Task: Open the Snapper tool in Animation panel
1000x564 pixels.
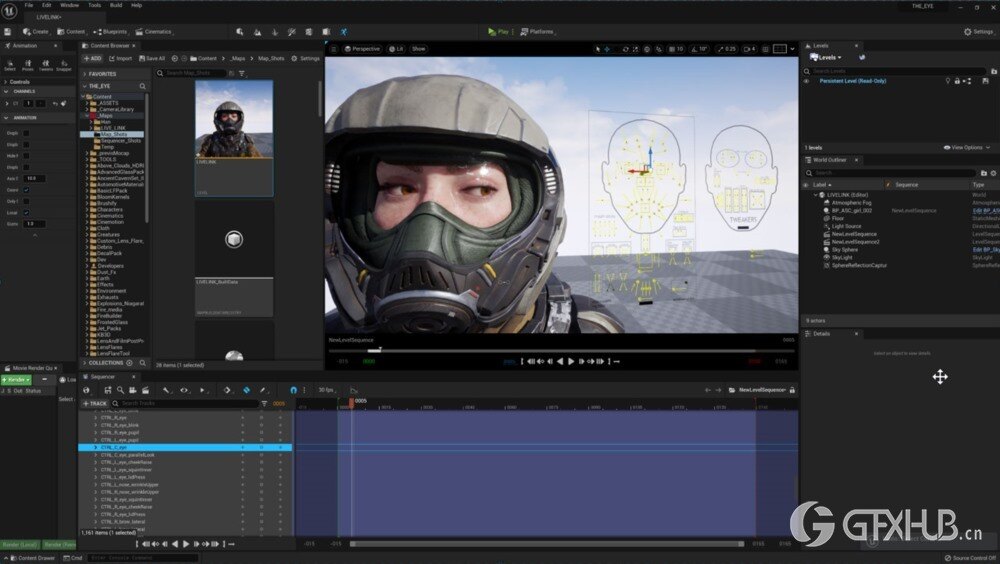Action: point(64,64)
